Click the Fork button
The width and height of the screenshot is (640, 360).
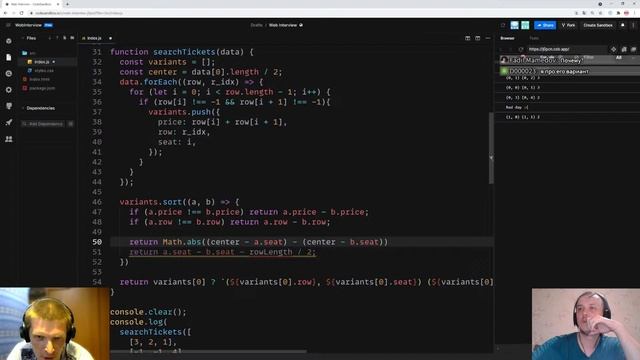568,25
